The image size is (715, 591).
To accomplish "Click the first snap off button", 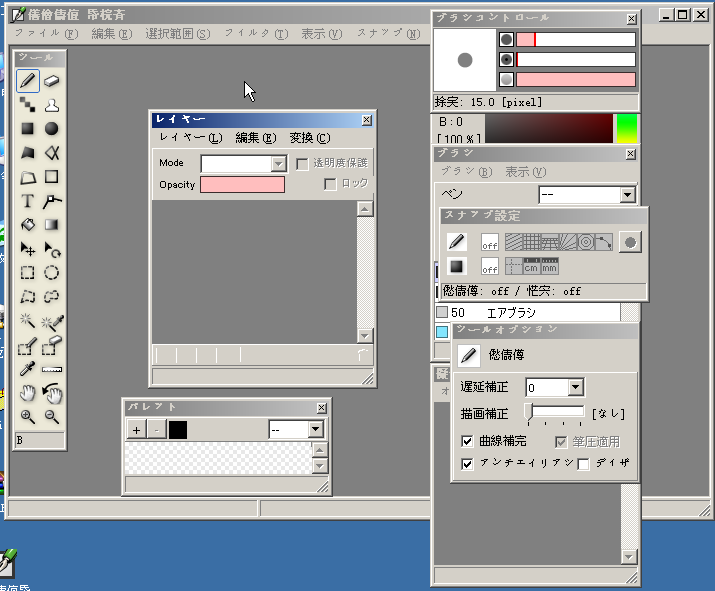I will click(490, 242).
